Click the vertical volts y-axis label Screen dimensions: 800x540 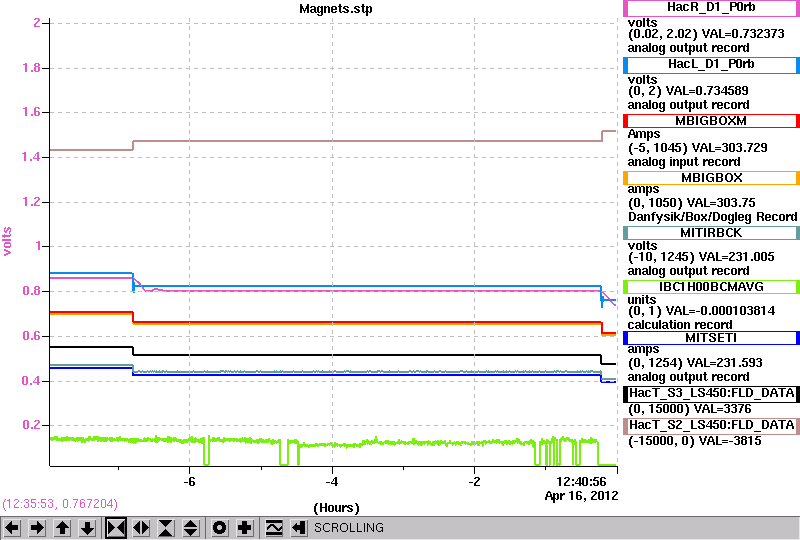coord(7,241)
